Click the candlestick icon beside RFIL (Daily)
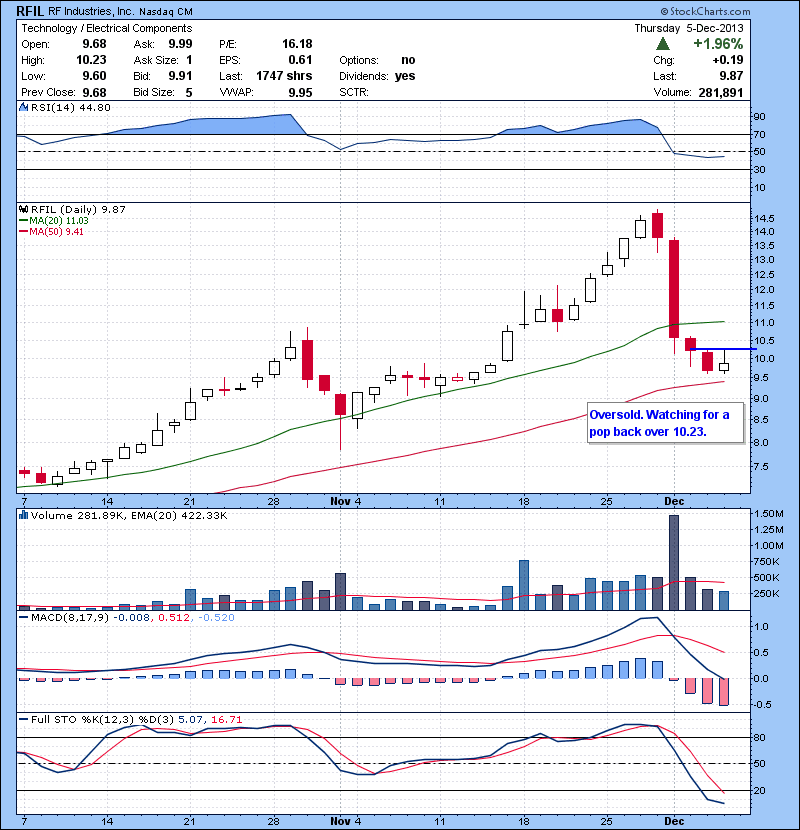The image size is (800, 830). (x=23, y=209)
